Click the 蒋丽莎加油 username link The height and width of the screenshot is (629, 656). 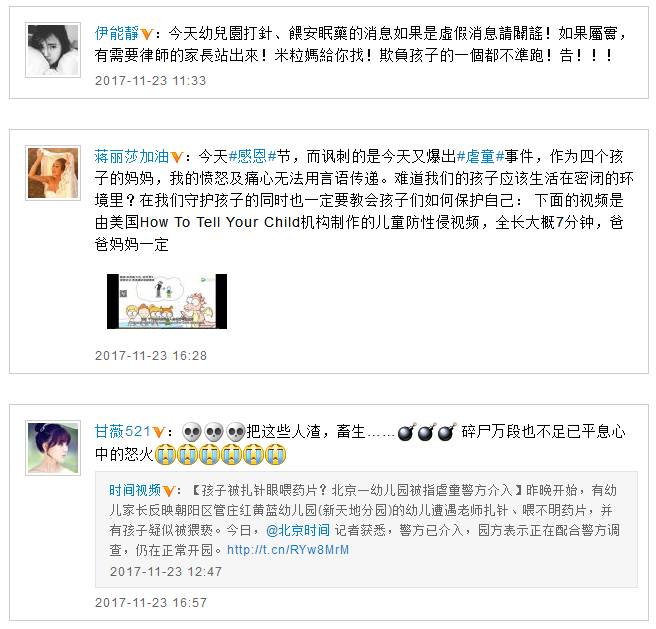[x=132, y=157]
